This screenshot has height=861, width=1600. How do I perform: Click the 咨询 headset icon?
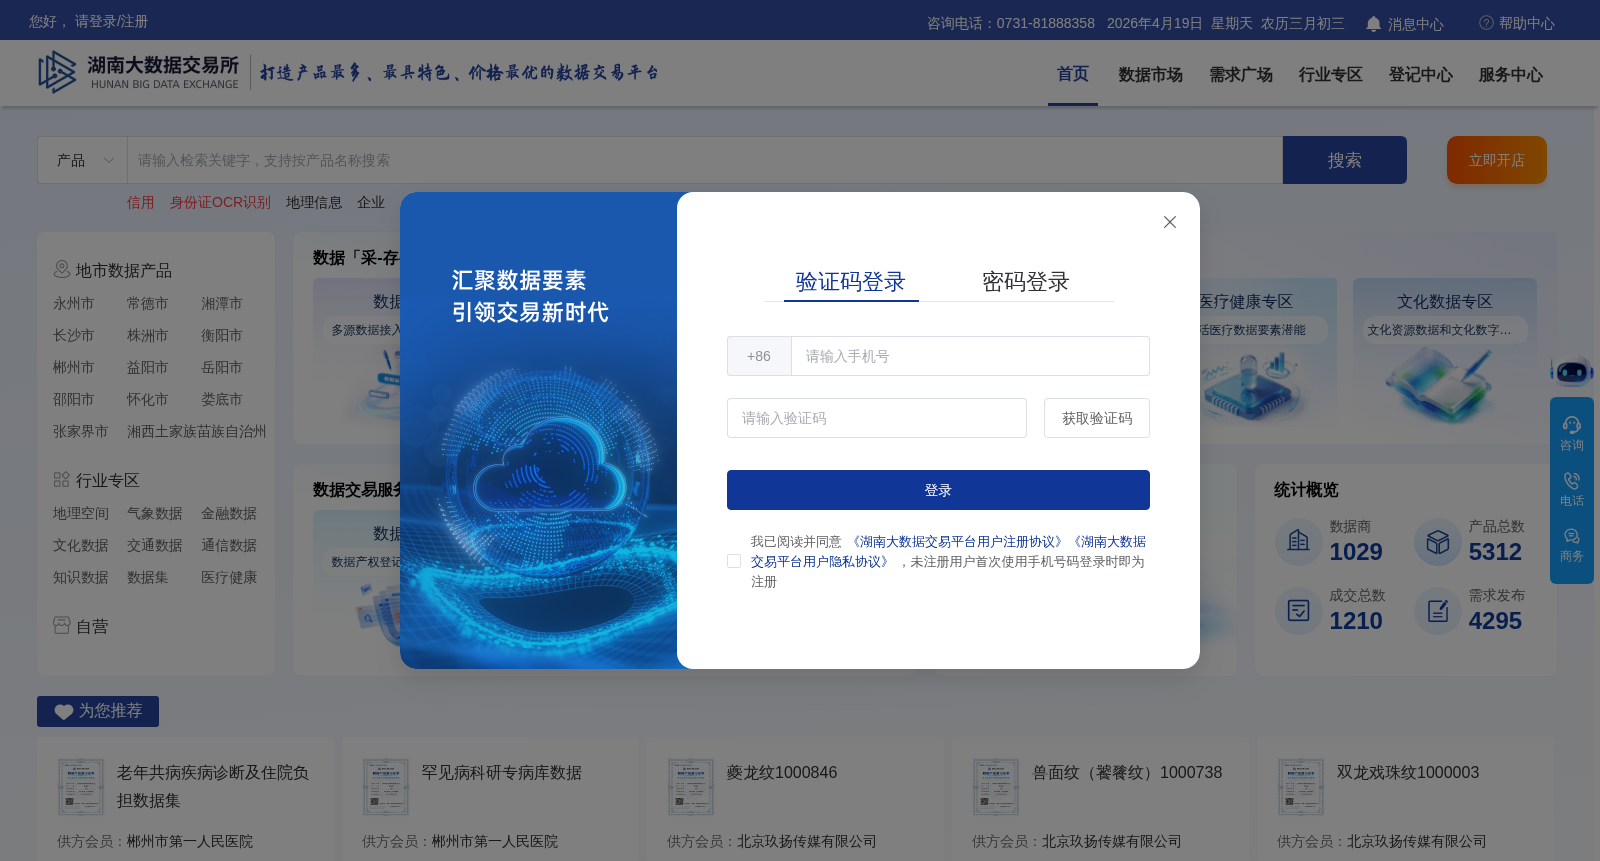(x=1572, y=425)
